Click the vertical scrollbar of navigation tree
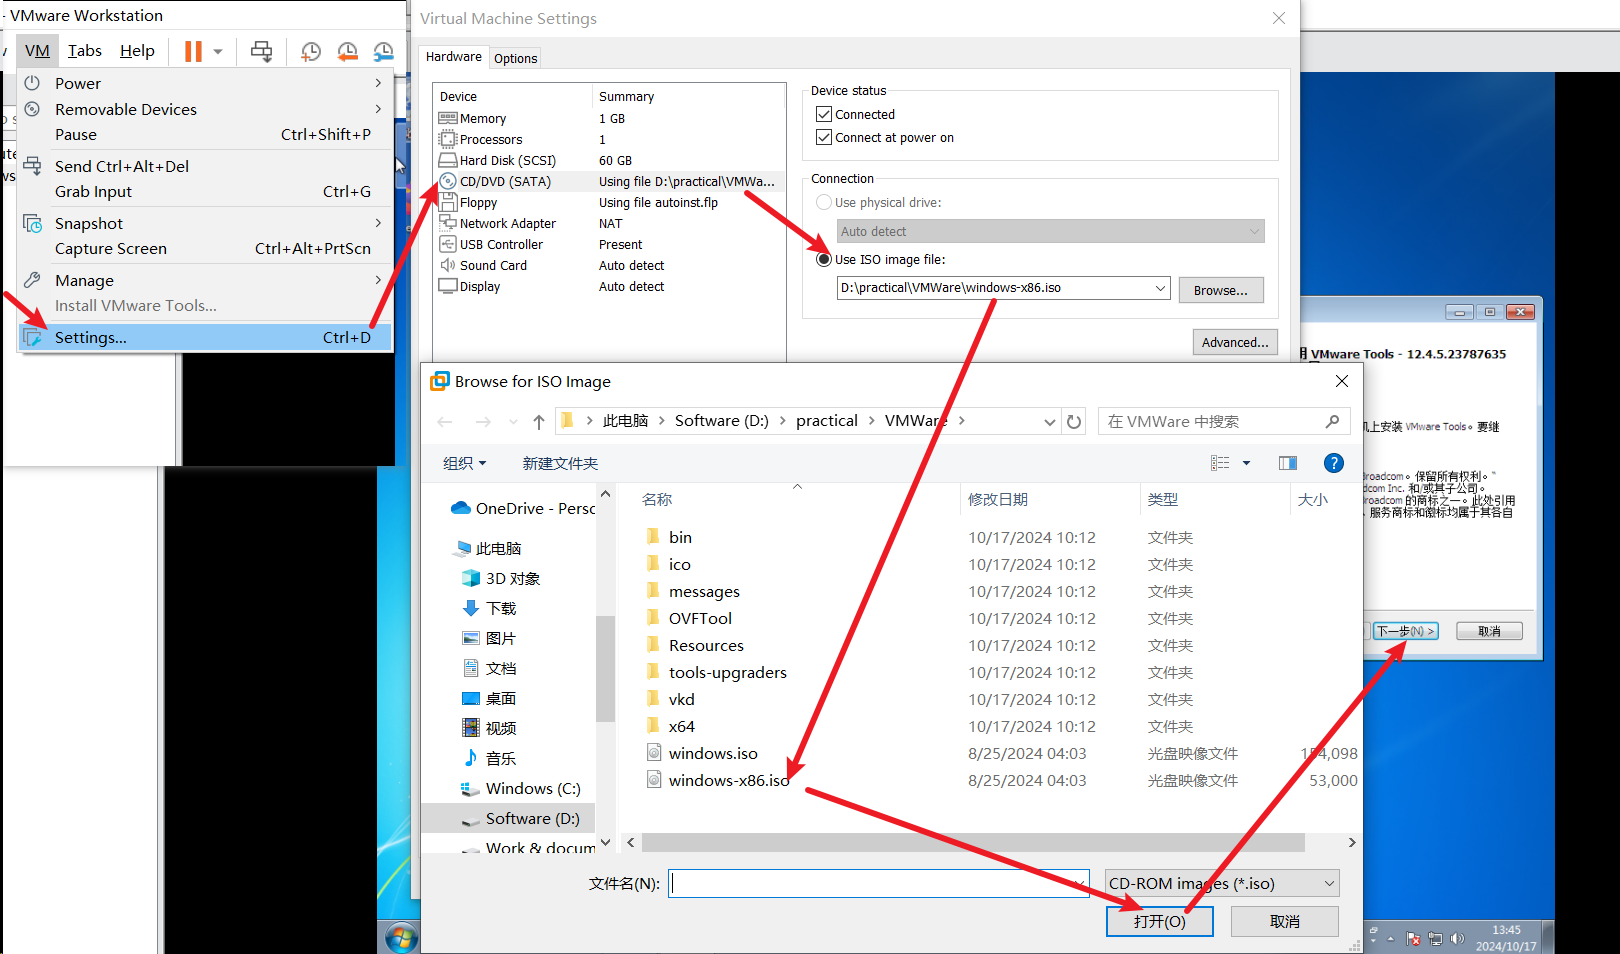The width and height of the screenshot is (1620, 954). 605,668
